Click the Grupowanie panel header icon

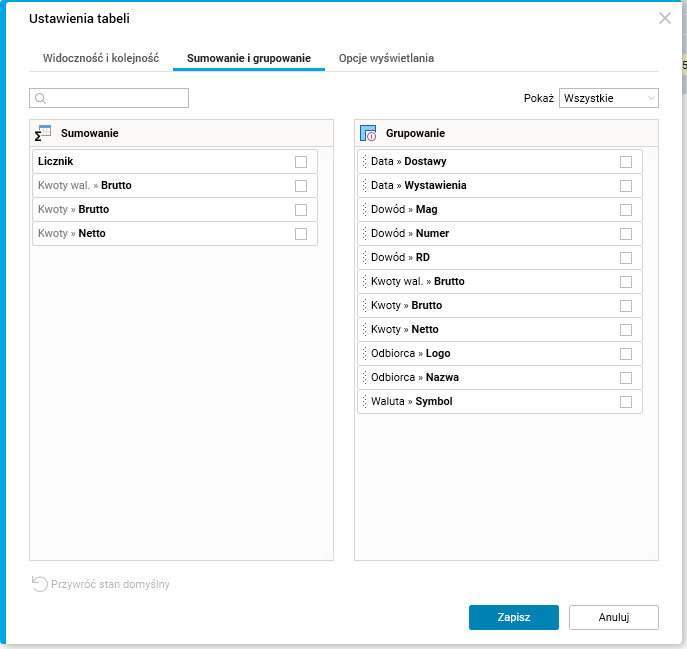[x=368, y=133]
